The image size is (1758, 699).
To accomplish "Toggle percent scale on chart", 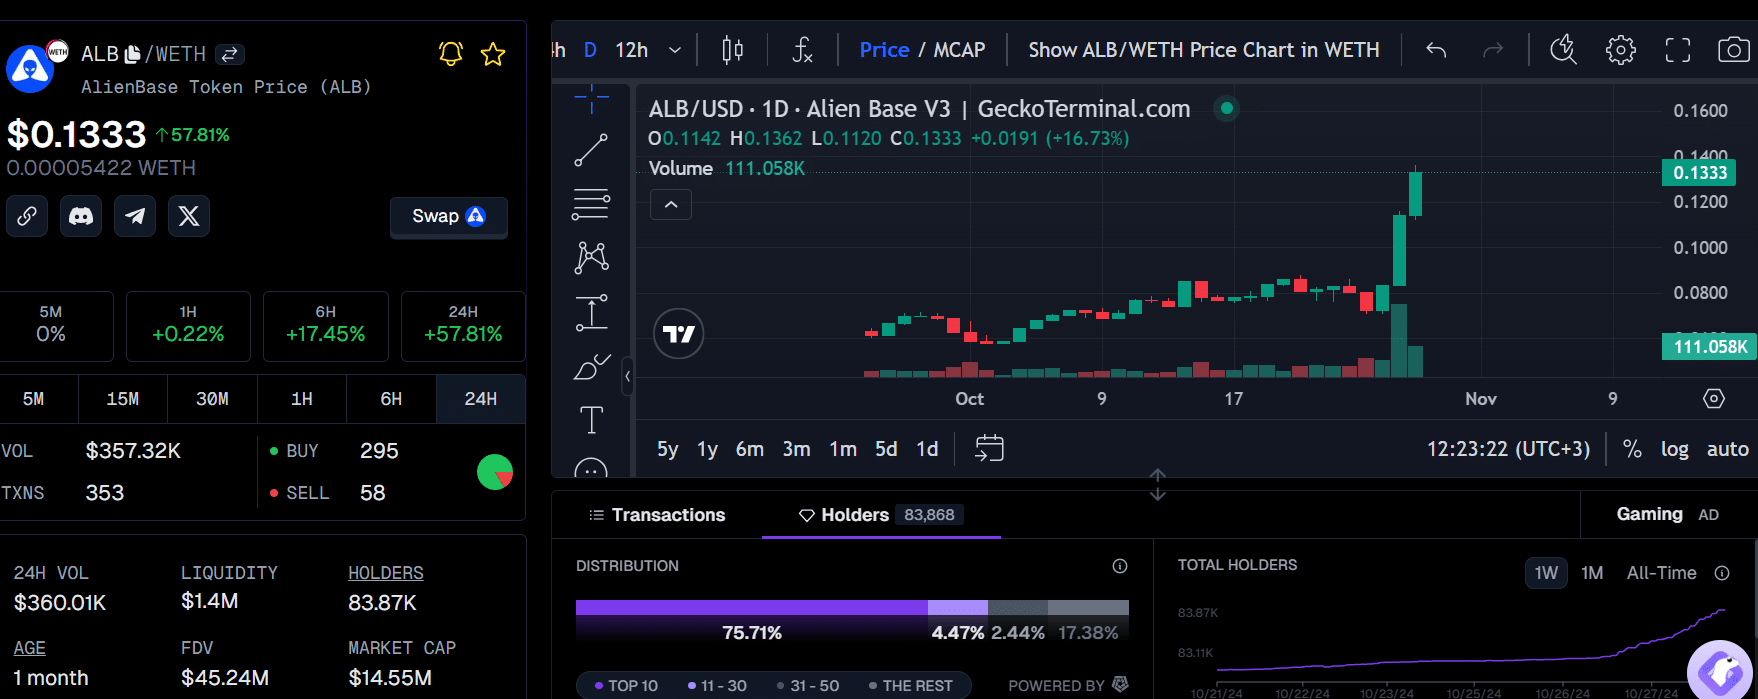I will point(1632,449).
